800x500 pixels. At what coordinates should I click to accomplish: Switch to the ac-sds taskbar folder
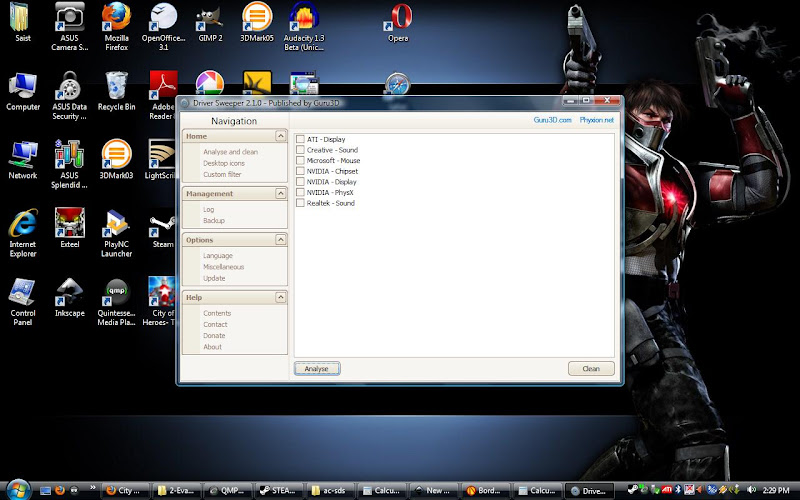coord(330,491)
